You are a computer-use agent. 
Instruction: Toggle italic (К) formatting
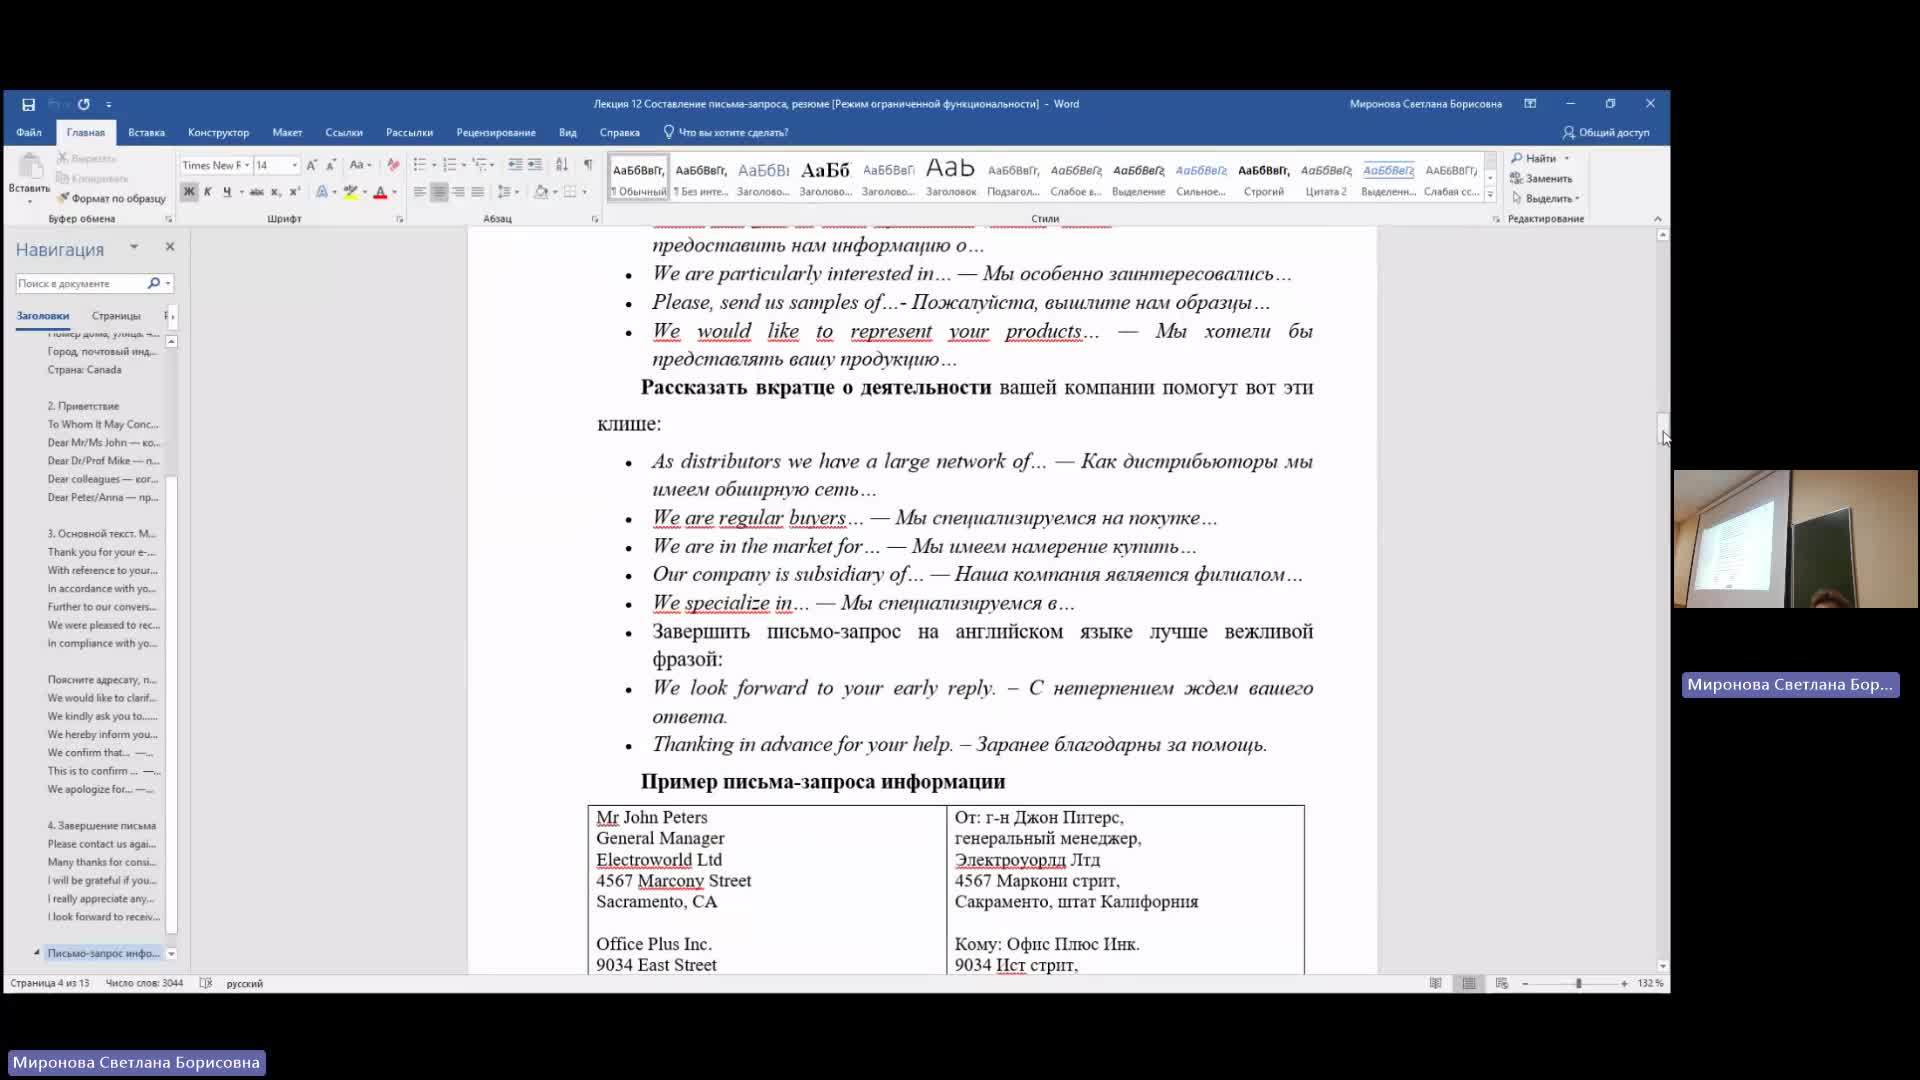click(x=208, y=192)
